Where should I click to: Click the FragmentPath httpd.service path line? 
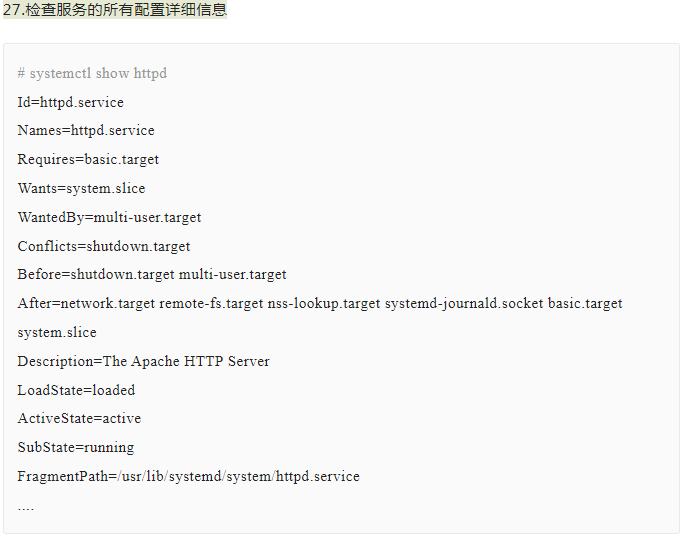point(188,477)
